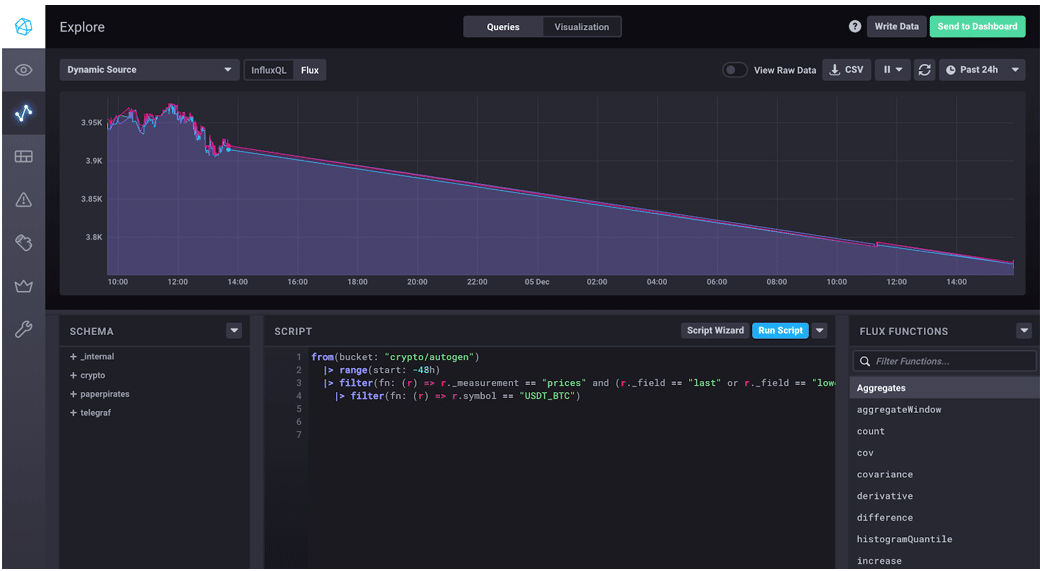Open the crown Admin icon in sidebar
Viewport: 1040px width, 571px height.
pyautogui.click(x=23, y=286)
